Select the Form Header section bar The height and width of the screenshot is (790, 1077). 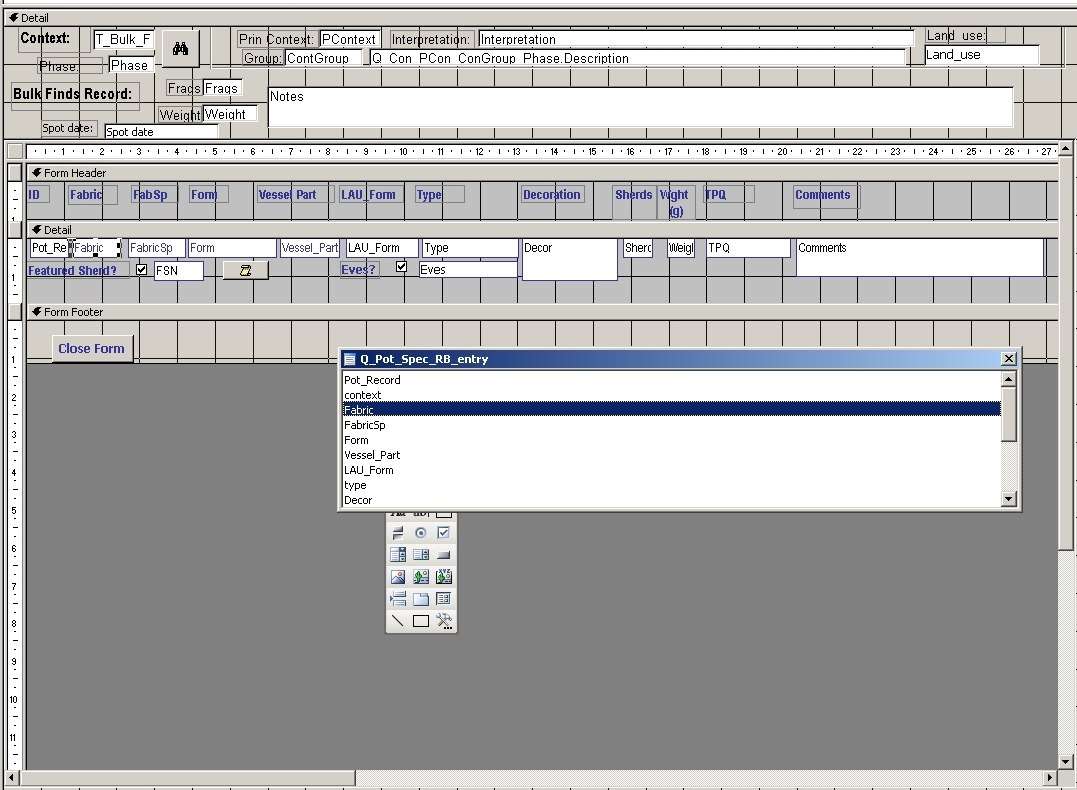[x=542, y=173]
